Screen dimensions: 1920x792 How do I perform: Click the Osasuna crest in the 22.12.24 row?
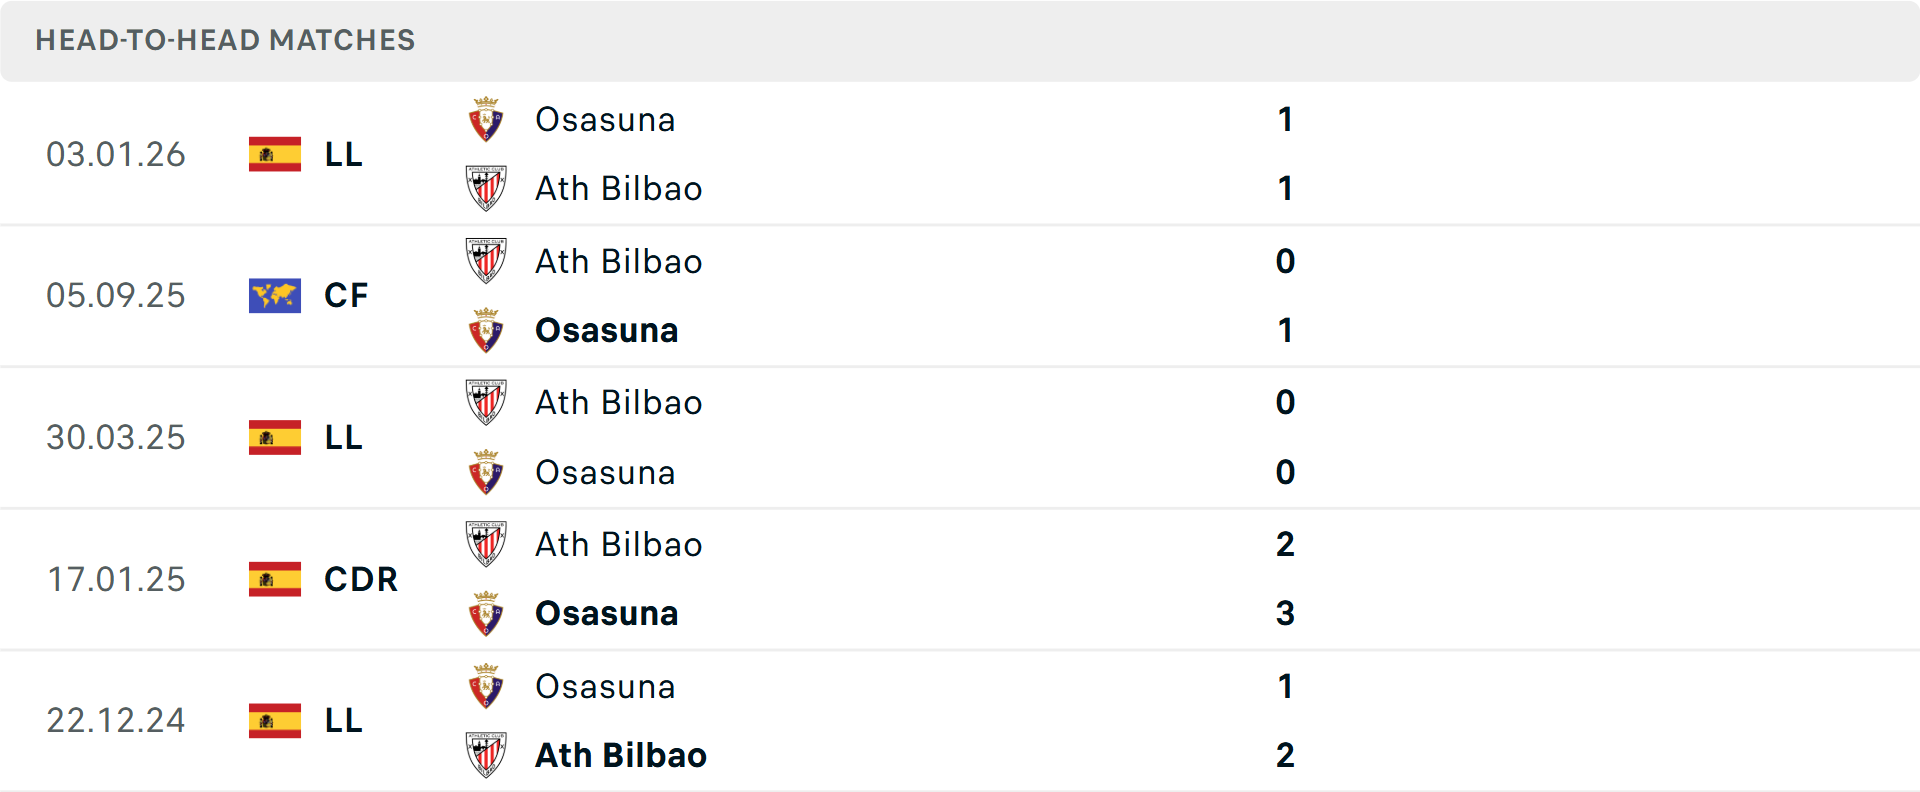(x=486, y=687)
